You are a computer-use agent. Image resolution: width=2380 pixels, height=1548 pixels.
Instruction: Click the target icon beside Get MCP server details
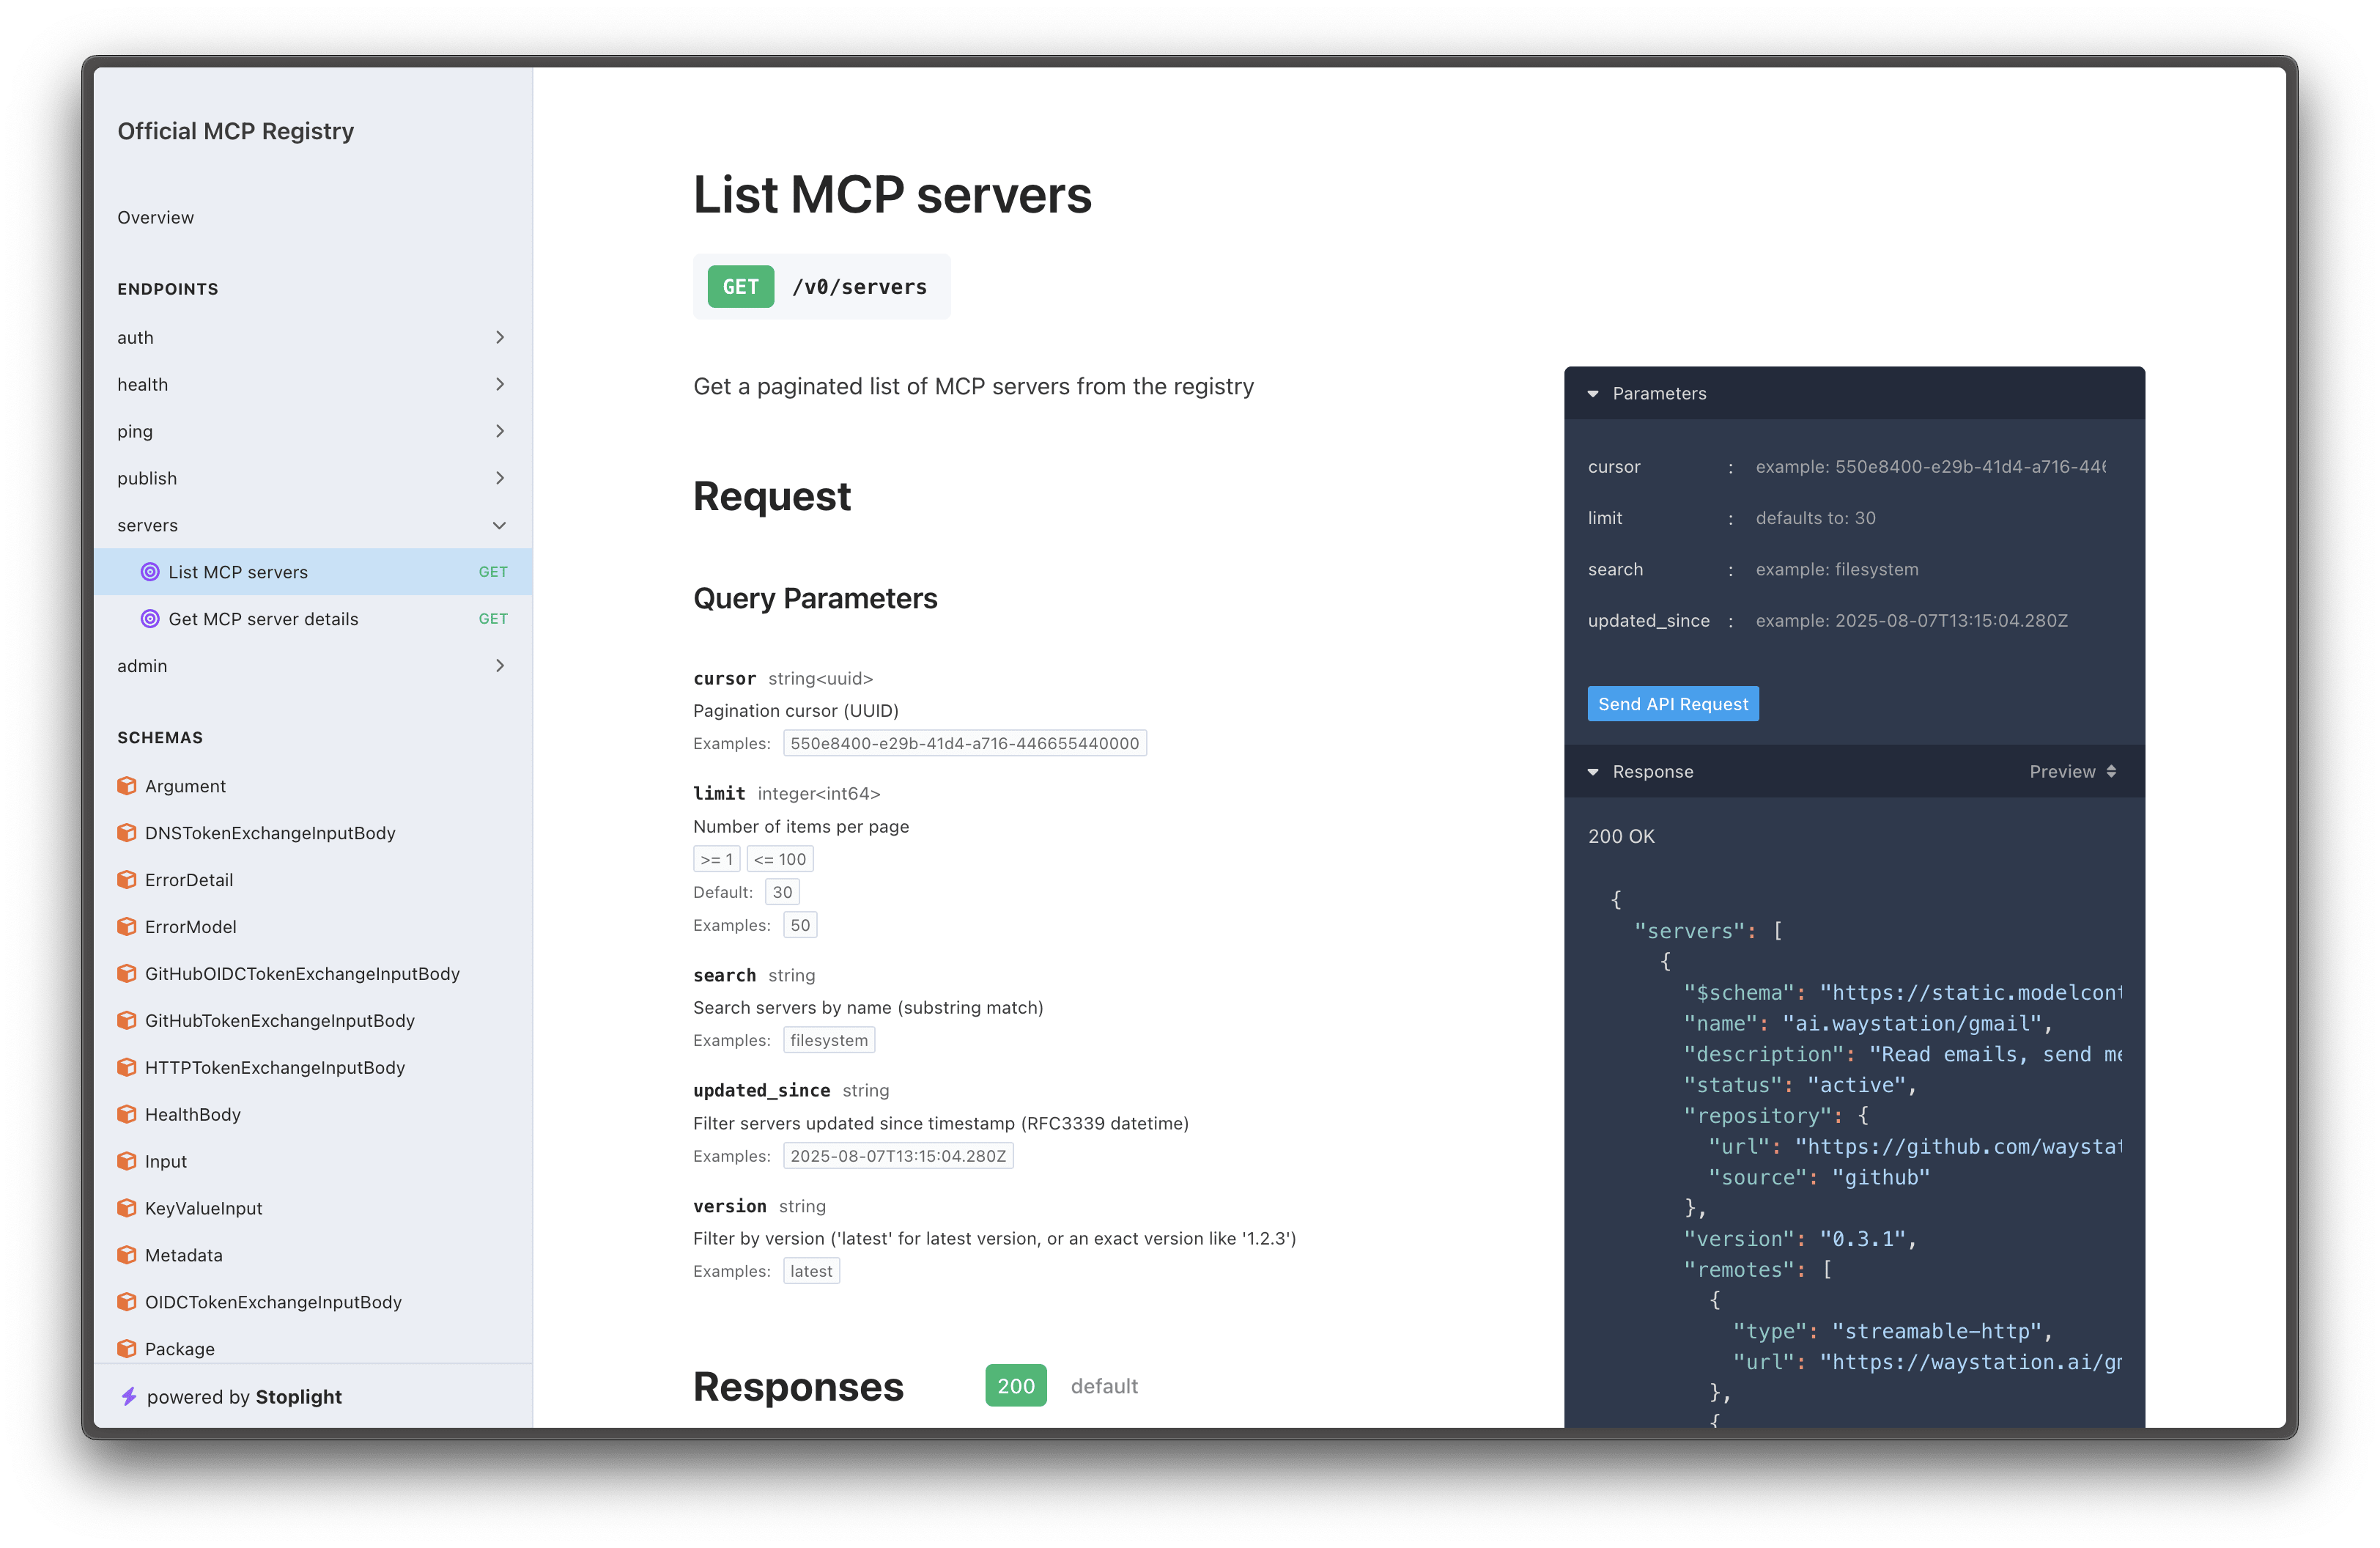click(x=150, y=619)
